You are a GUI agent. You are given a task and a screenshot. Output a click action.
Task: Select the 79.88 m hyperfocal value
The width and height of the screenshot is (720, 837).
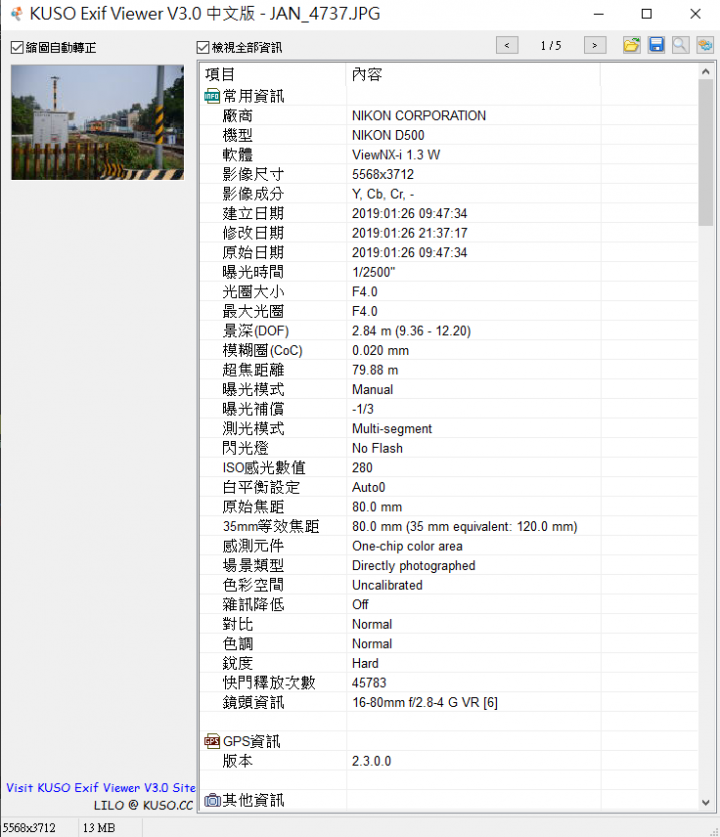tap(375, 370)
